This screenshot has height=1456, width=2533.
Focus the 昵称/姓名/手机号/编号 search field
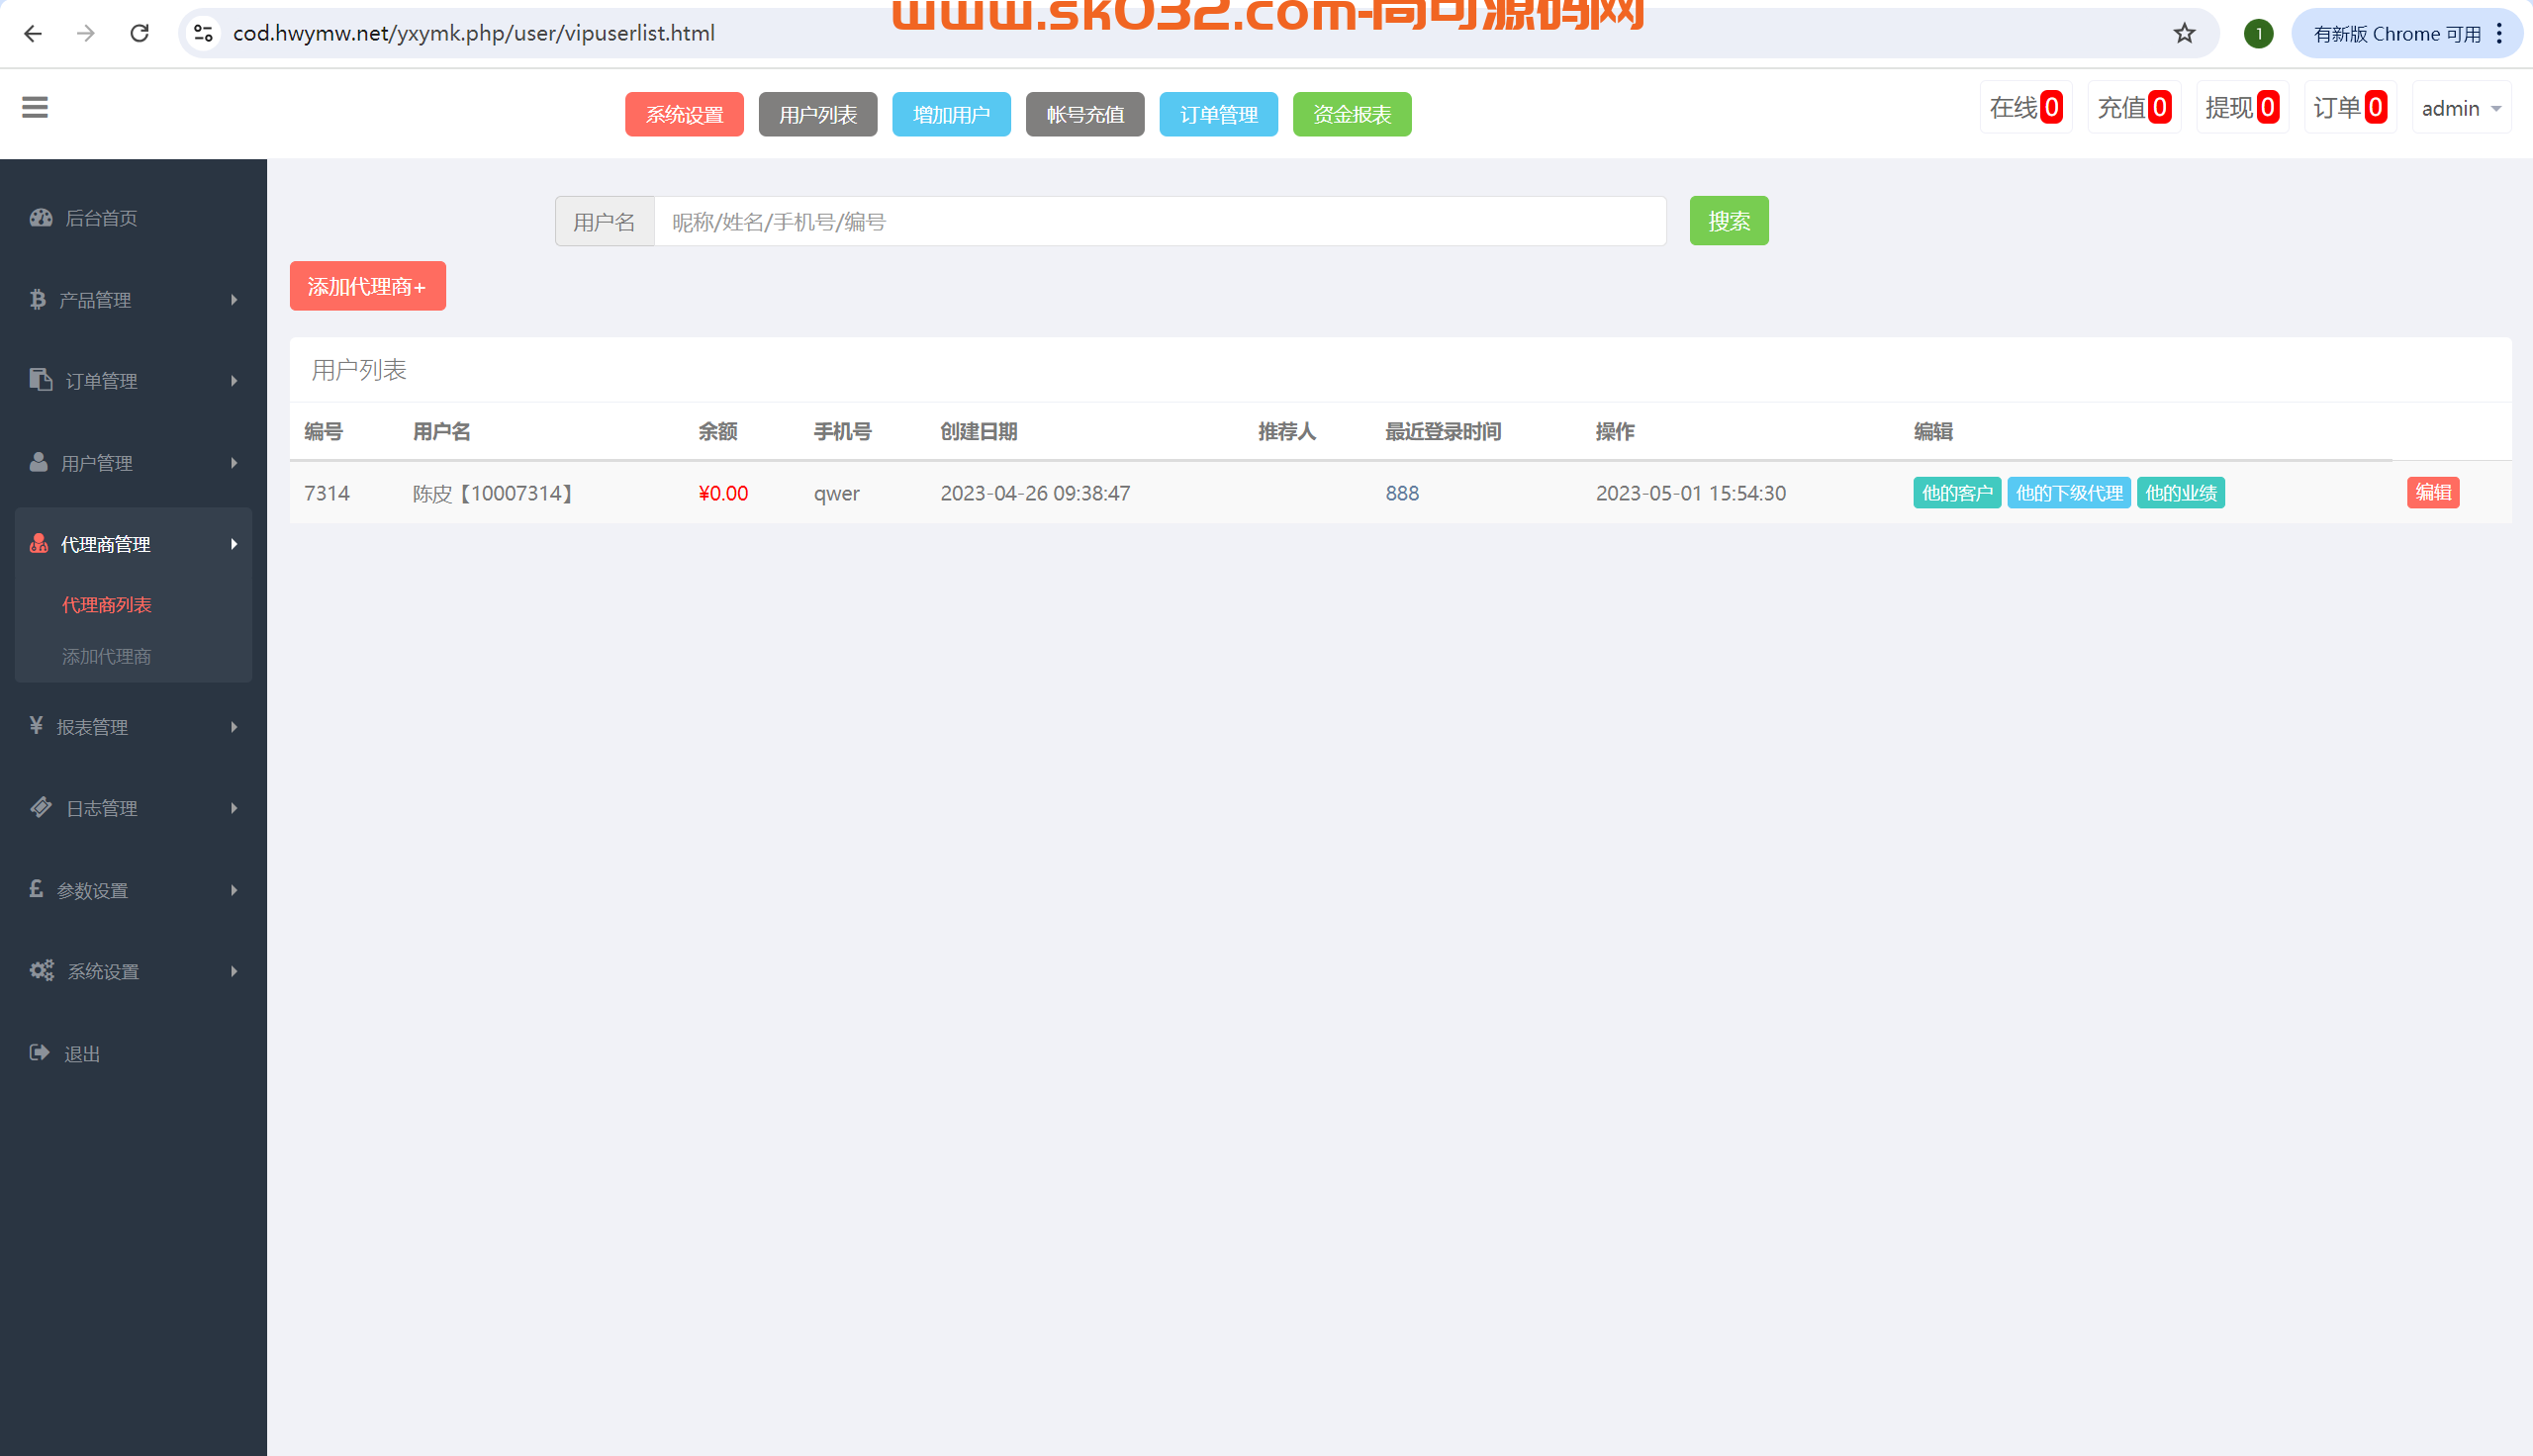pyautogui.click(x=1159, y=221)
